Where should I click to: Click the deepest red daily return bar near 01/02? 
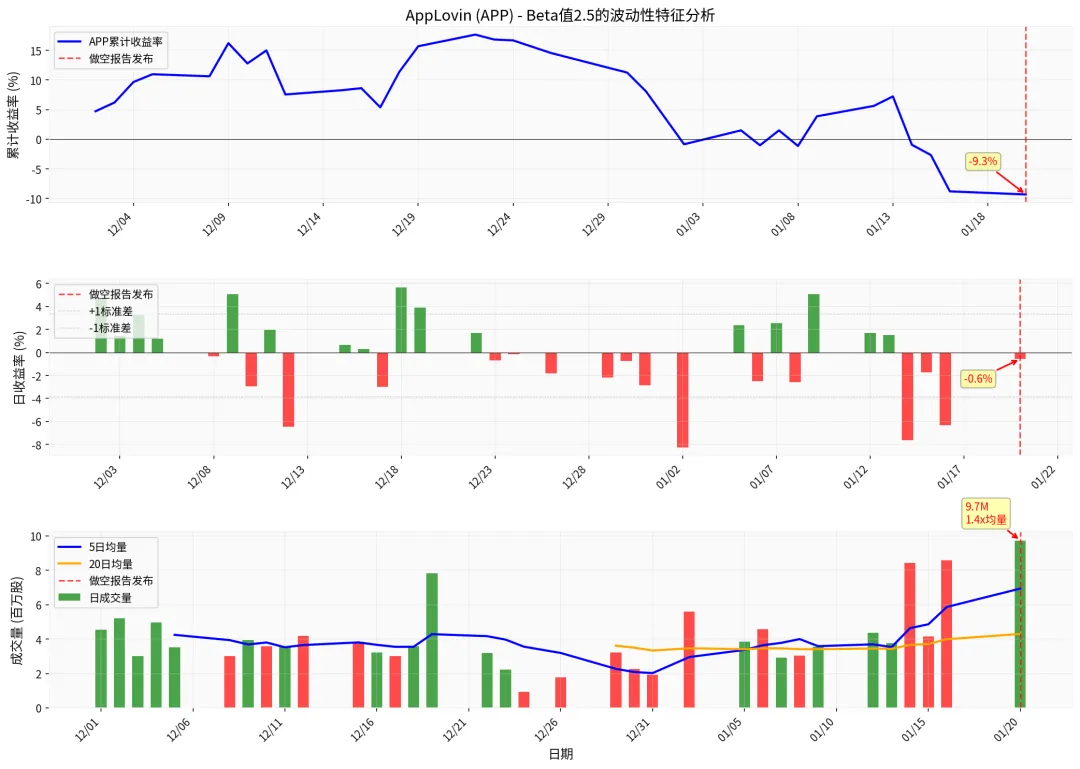coord(683,400)
